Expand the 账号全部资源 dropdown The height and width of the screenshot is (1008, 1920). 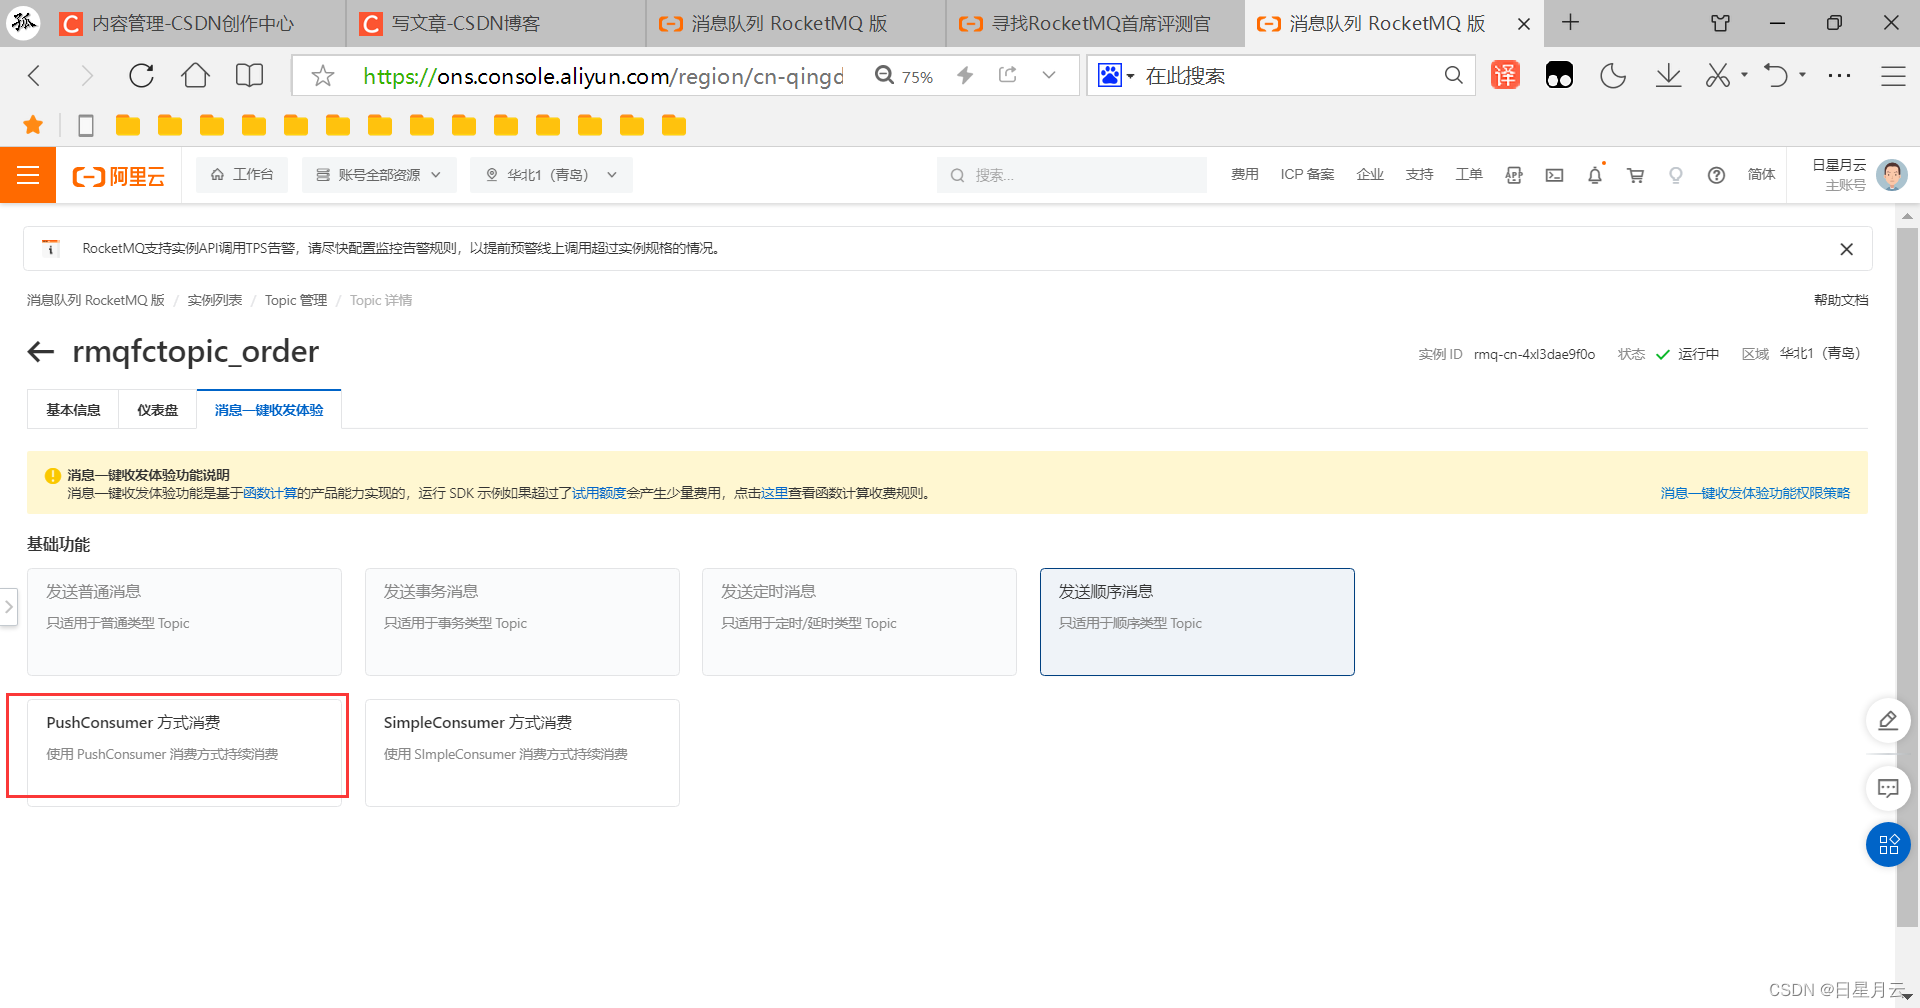(x=379, y=175)
